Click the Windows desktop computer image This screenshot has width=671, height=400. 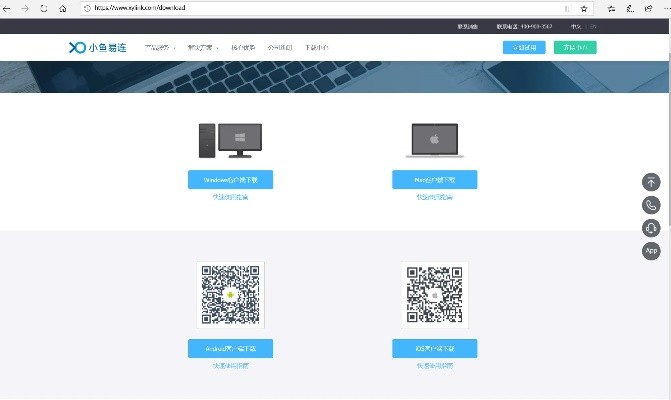point(230,142)
